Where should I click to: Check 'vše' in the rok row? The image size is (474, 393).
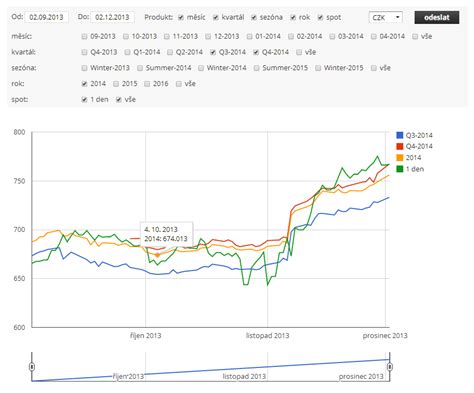coord(179,84)
